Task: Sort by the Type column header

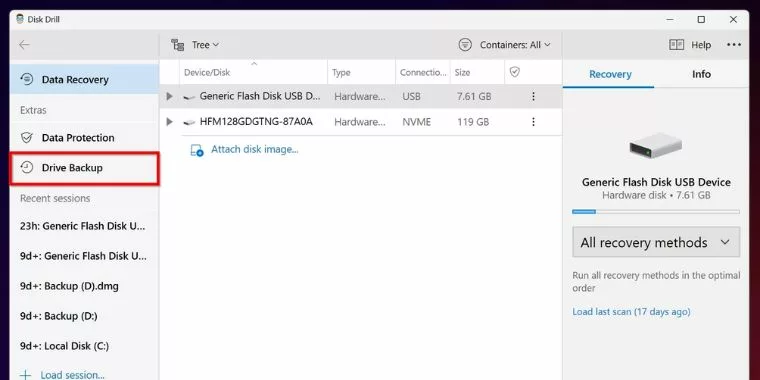Action: click(x=362, y=72)
